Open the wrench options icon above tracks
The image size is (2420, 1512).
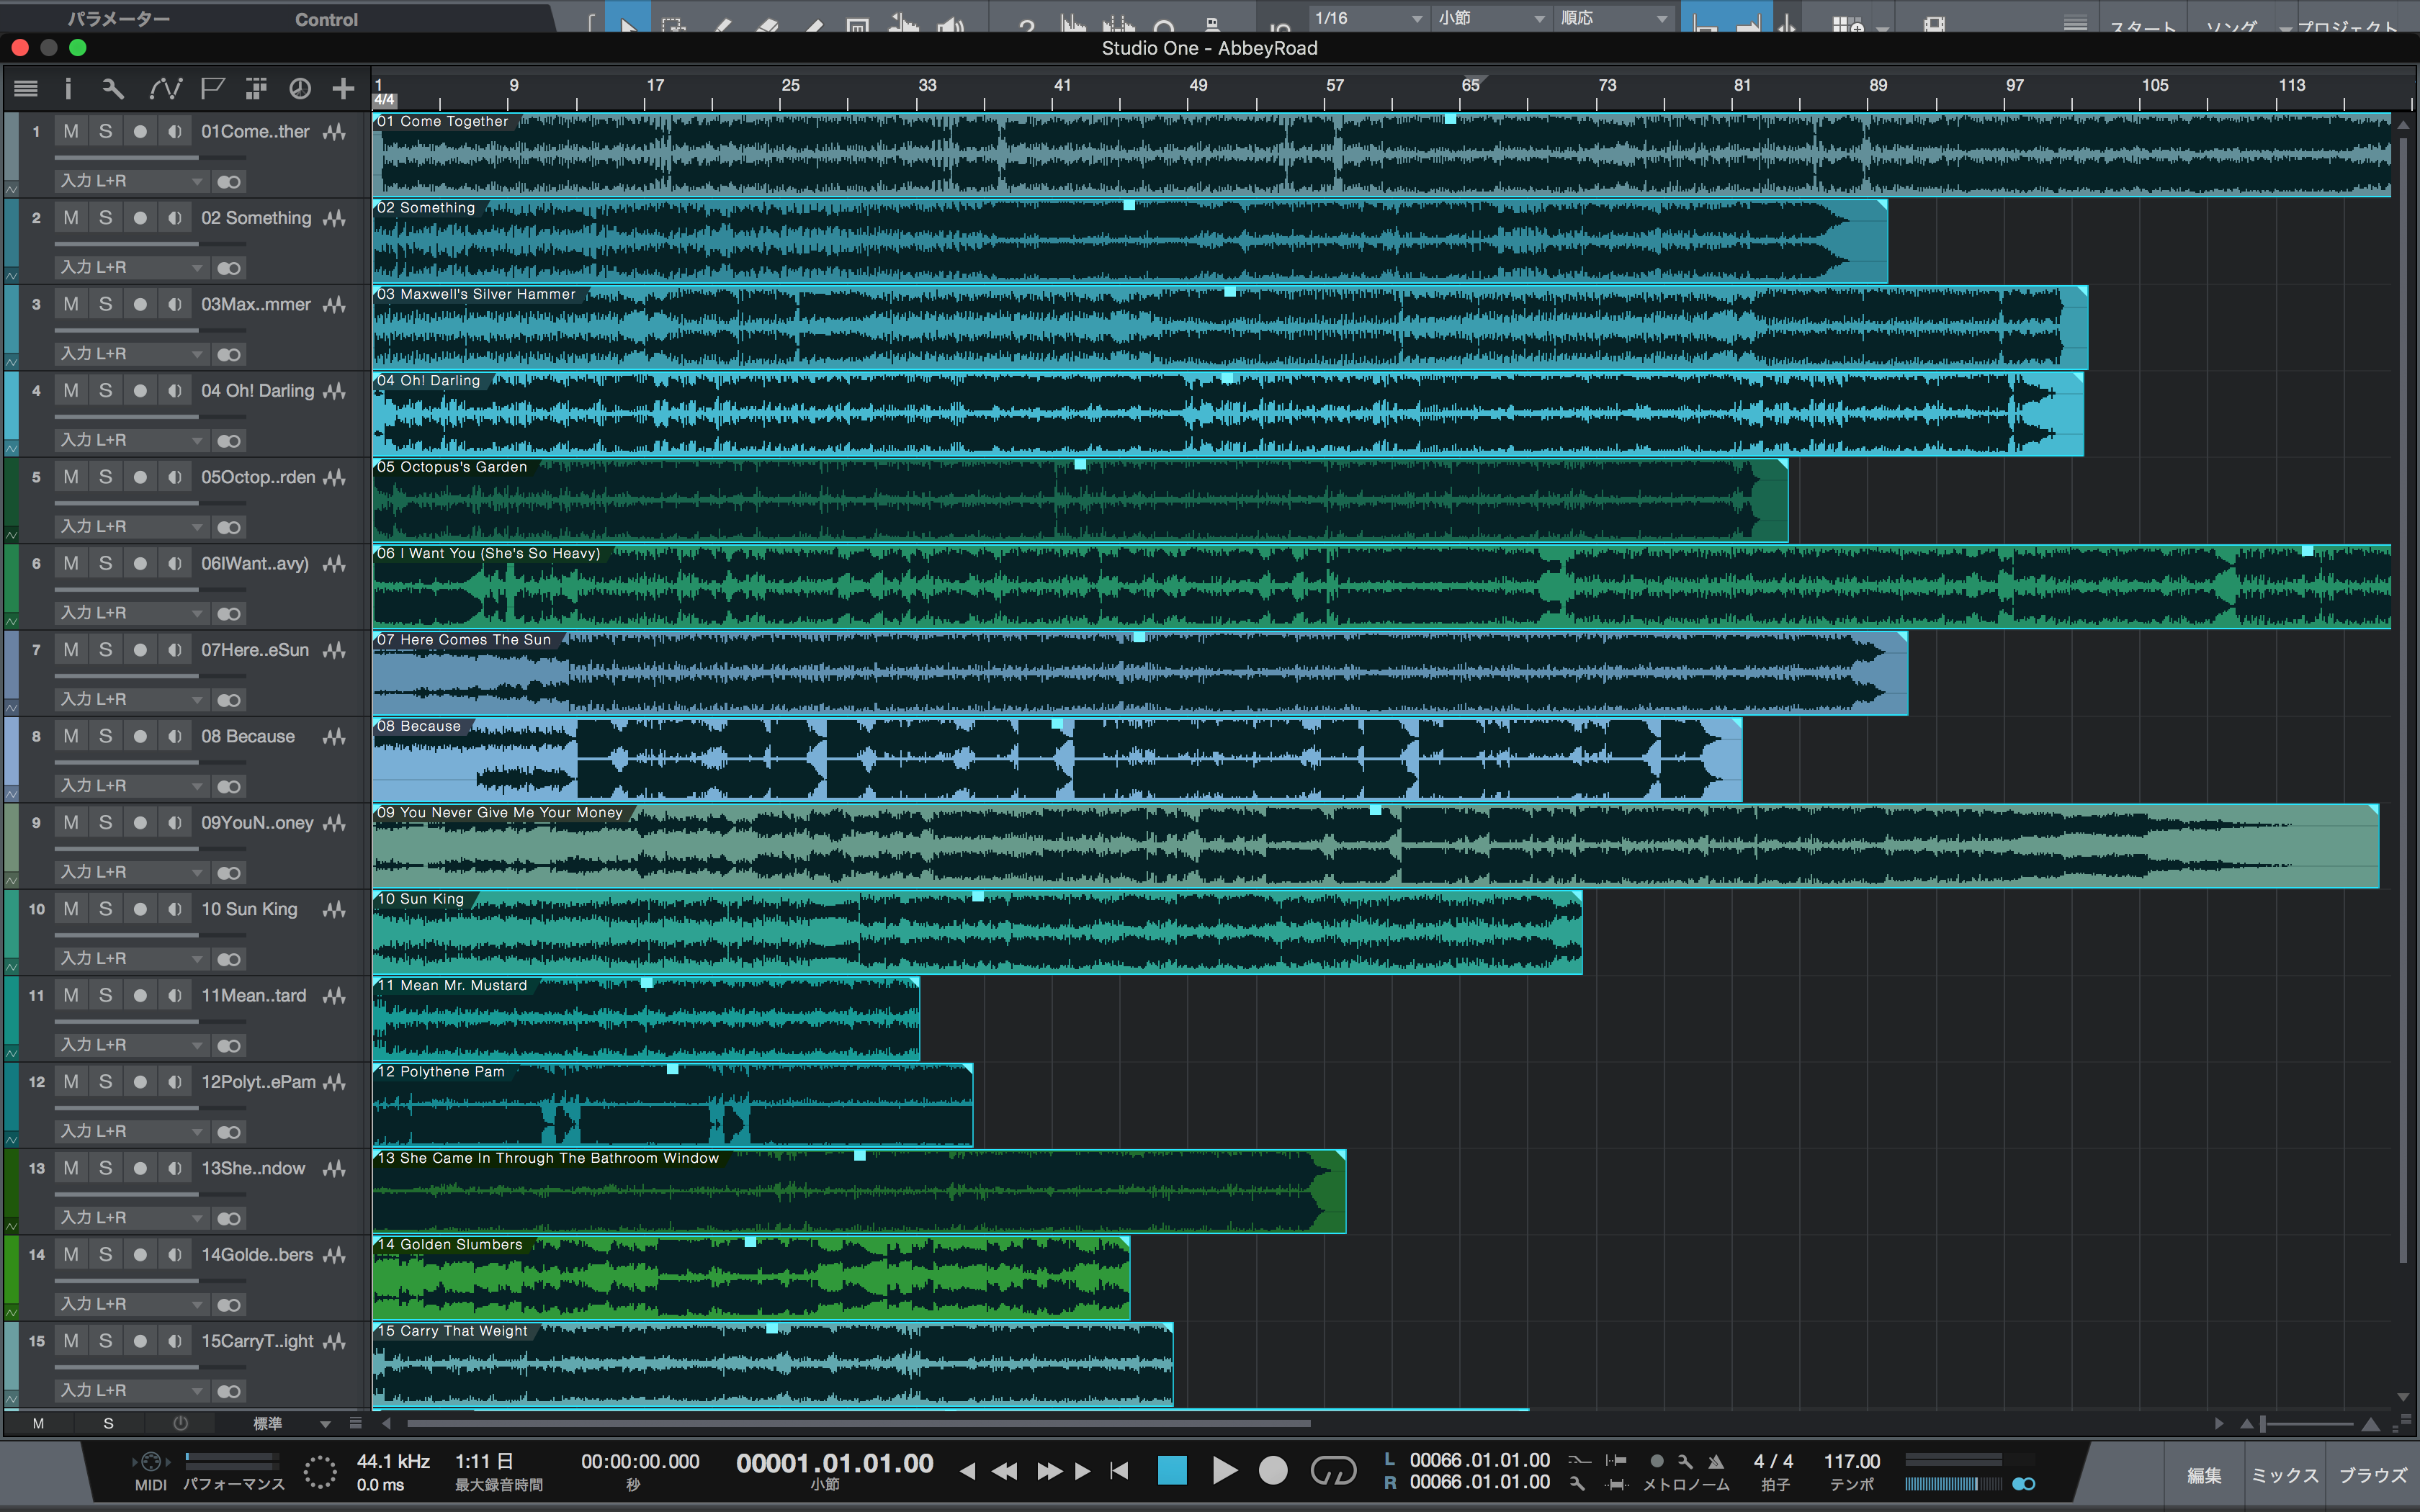click(x=113, y=89)
